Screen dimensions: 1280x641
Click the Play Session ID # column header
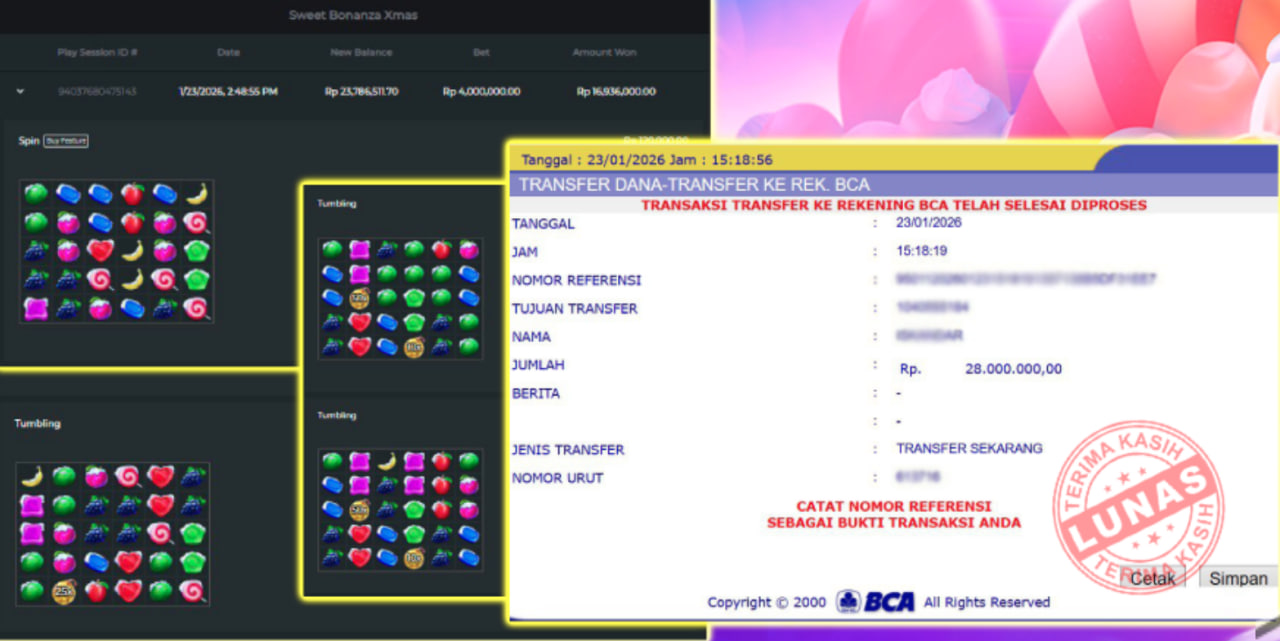pyautogui.click(x=97, y=52)
